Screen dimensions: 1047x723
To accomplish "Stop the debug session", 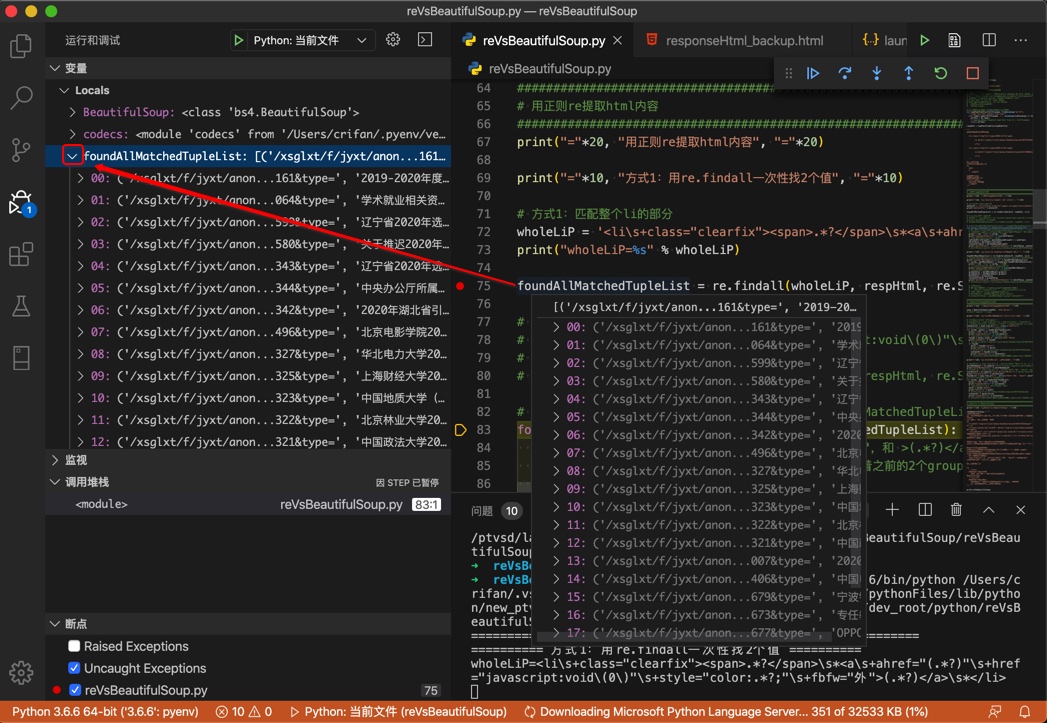I will pyautogui.click(x=973, y=73).
